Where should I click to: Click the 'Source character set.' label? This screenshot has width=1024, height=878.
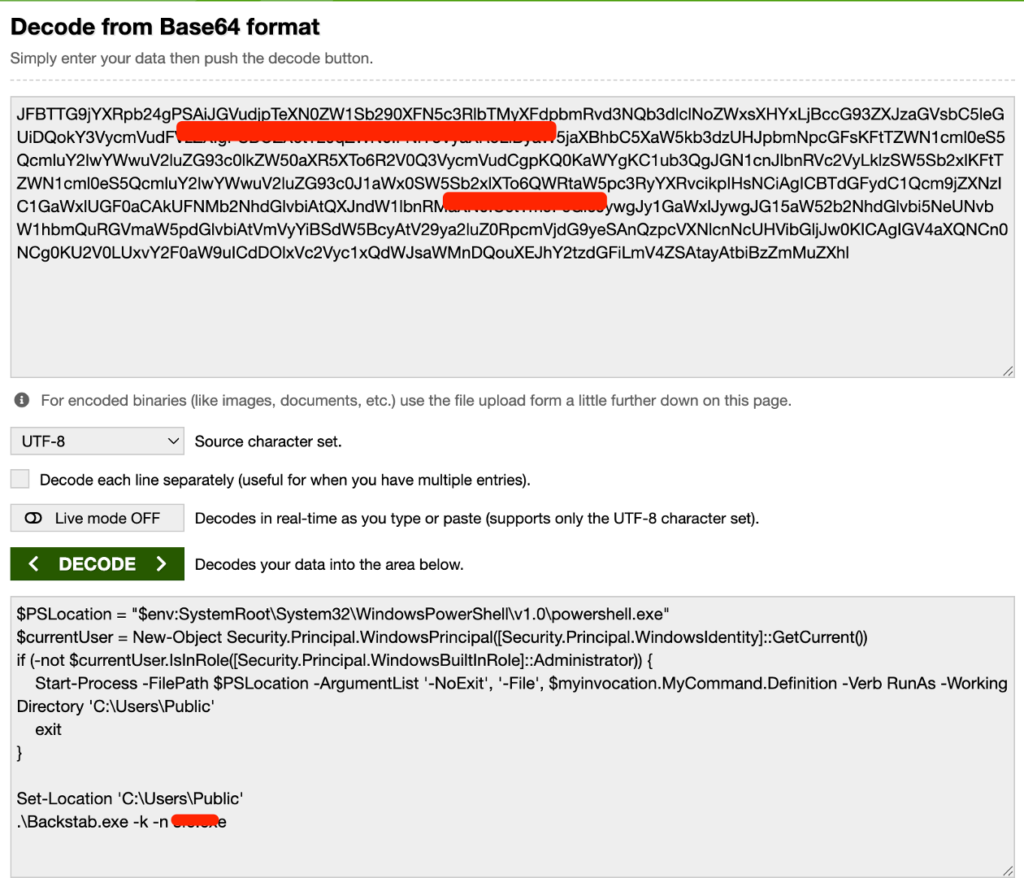[268, 441]
